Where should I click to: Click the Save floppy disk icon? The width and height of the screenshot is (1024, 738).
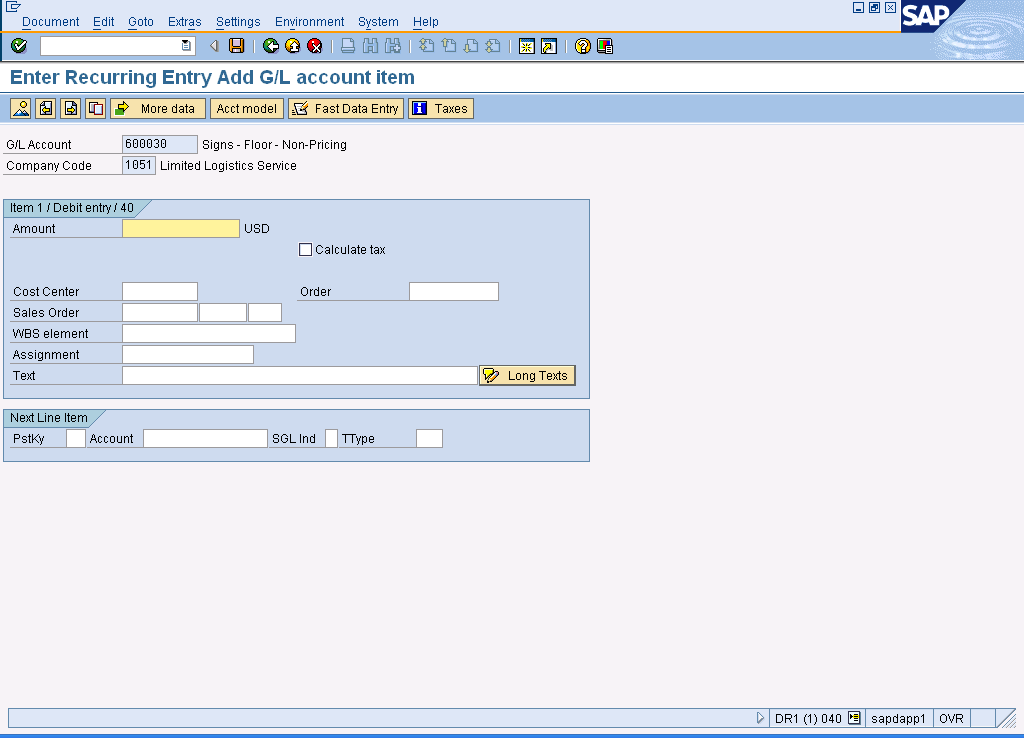[236, 46]
